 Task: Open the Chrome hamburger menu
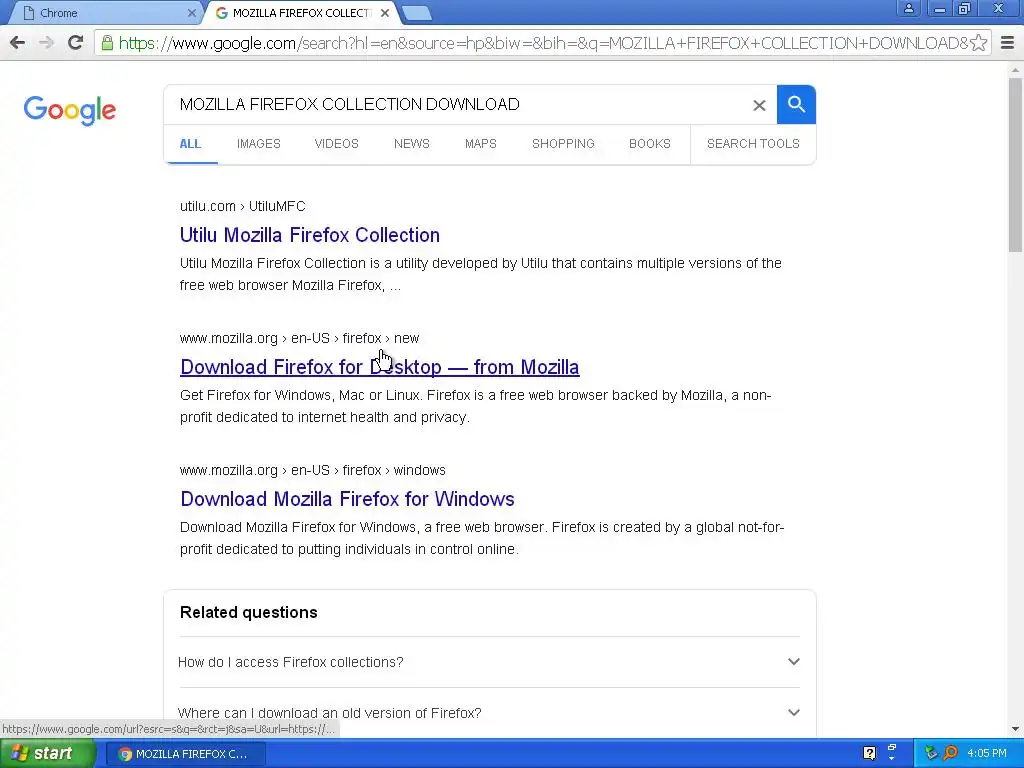pyautogui.click(x=1008, y=43)
